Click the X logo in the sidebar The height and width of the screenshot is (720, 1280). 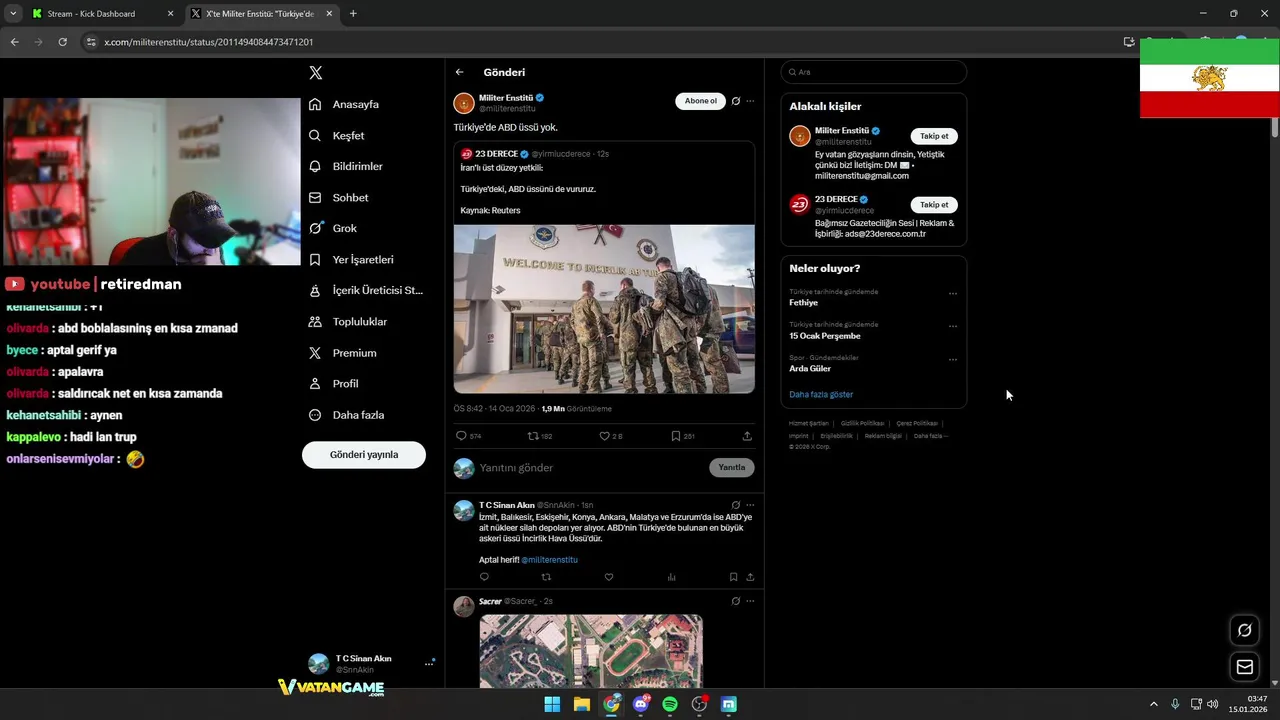(x=316, y=73)
